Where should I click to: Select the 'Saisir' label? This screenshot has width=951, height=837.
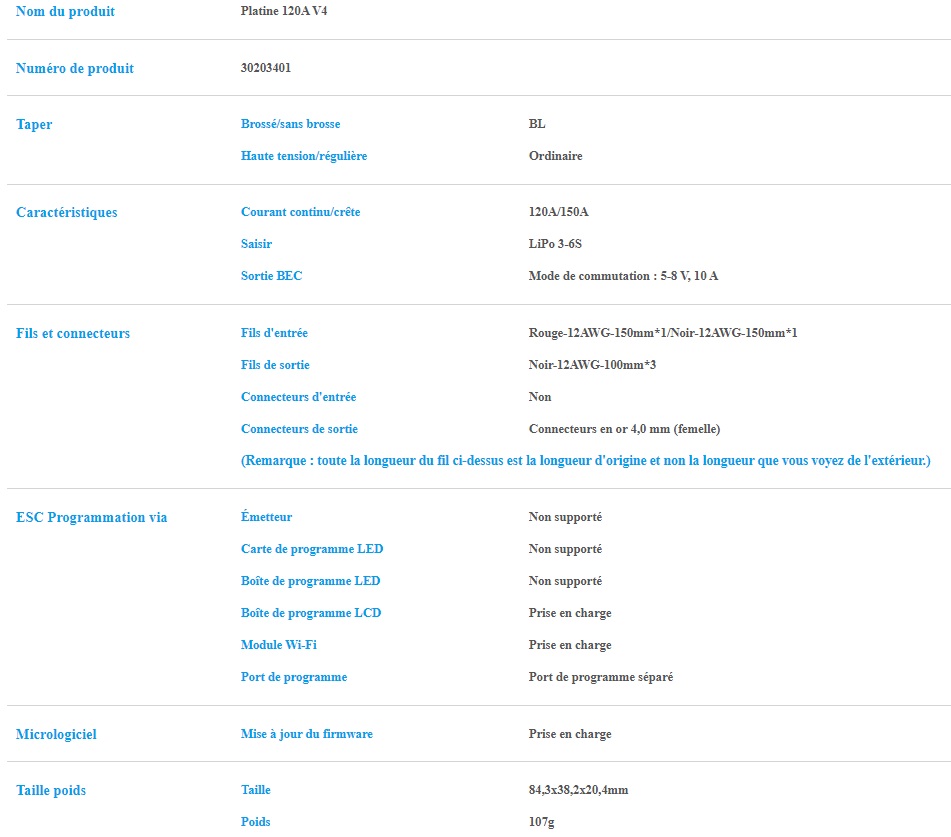pyautogui.click(x=256, y=244)
